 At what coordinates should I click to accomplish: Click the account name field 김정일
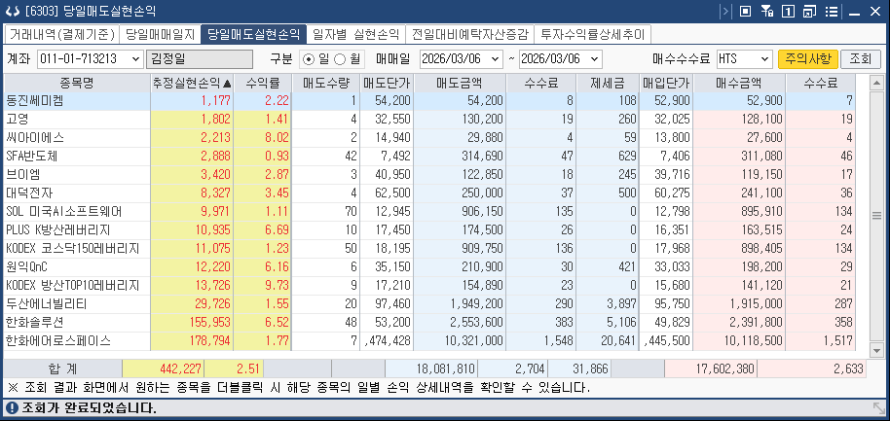coord(199,58)
